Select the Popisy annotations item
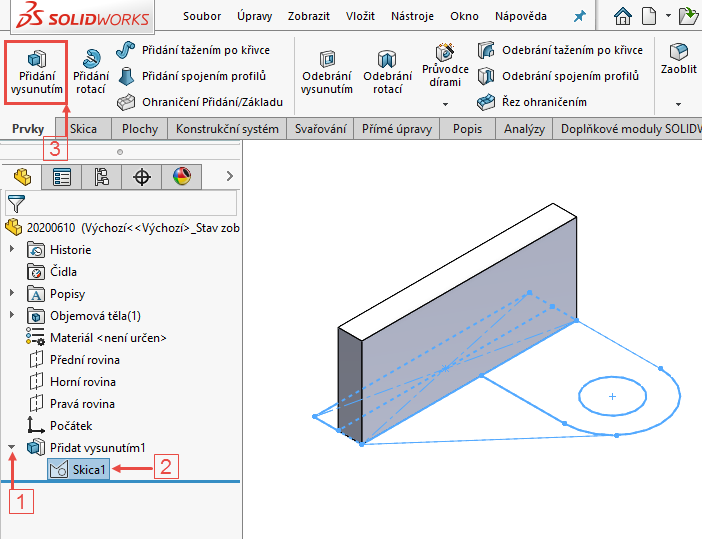Viewport: 702px width, 539px height. tap(56, 294)
